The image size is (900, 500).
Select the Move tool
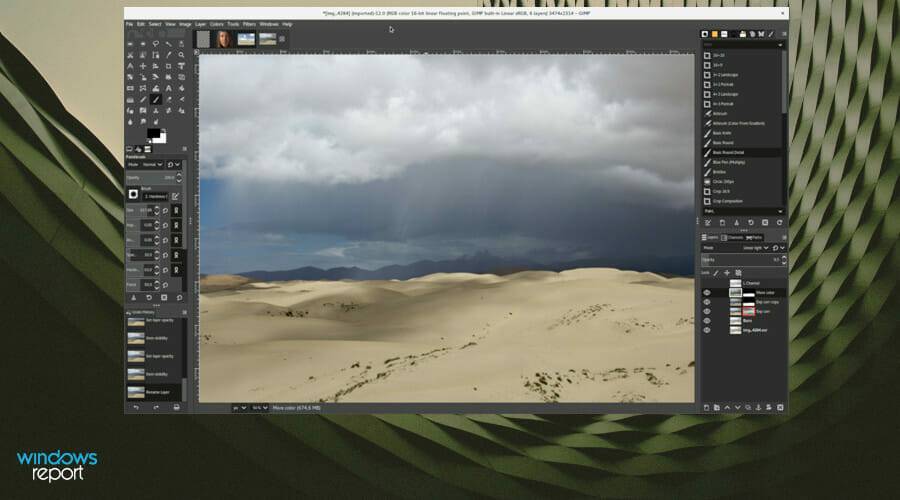click(x=143, y=66)
